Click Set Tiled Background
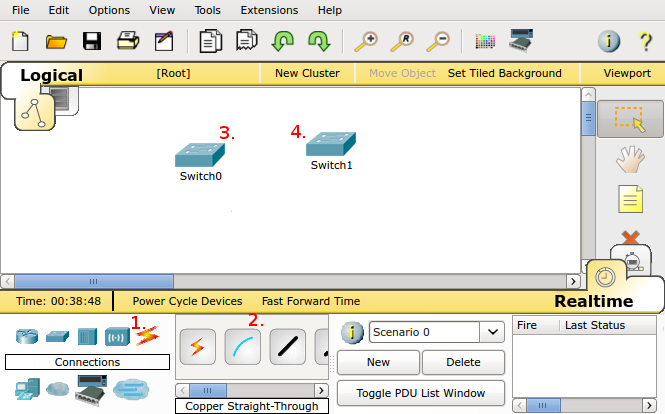 504,74
